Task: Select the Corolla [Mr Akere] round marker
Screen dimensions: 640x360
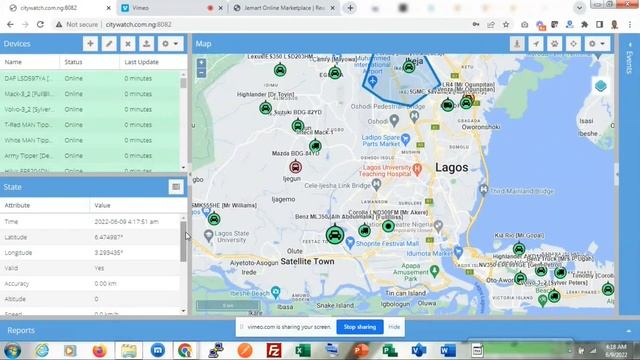Action: tap(388, 226)
